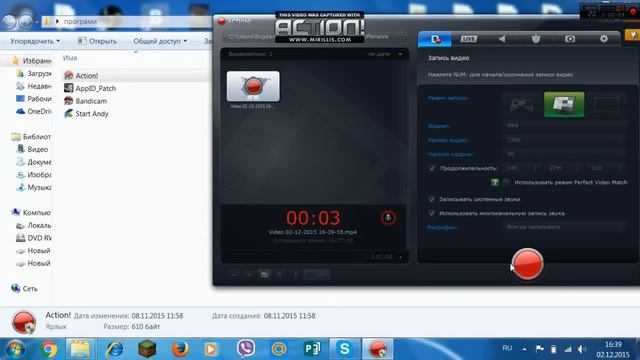Viewport: 640px width, 360px height.
Task: Click the RU language indicator
Action: coord(507,348)
